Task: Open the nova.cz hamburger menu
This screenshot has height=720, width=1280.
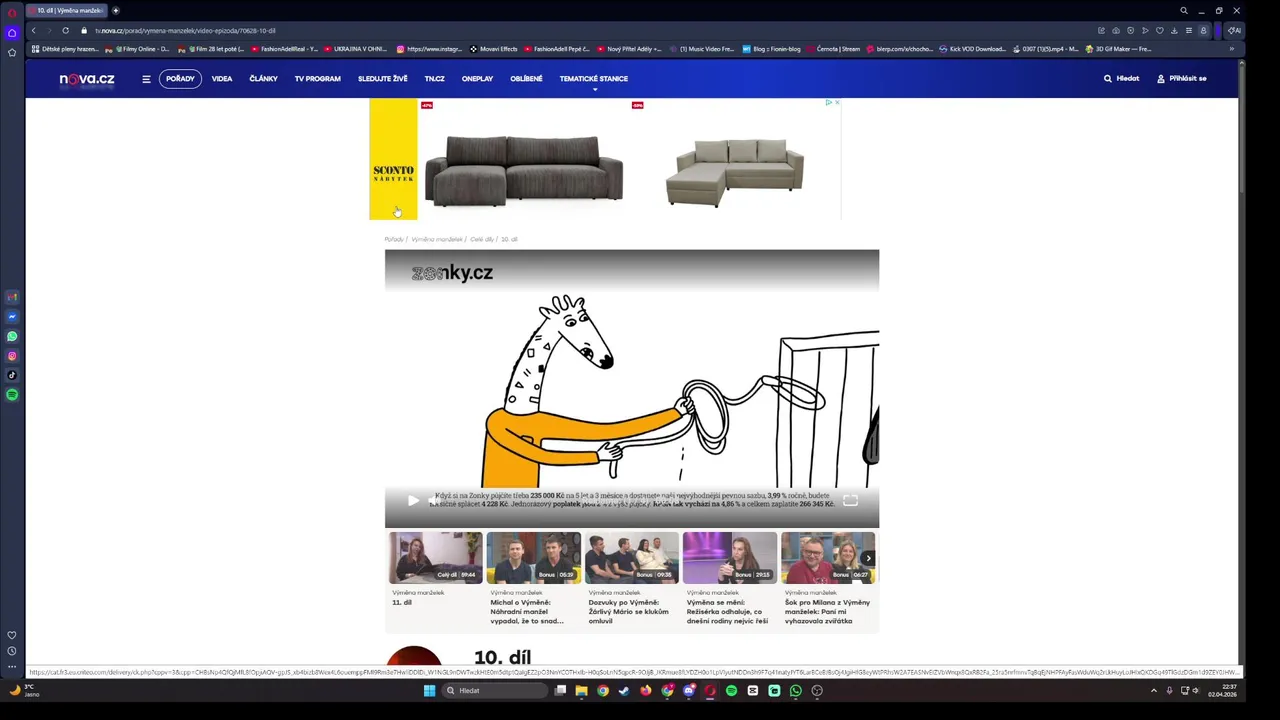Action: click(146, 79)
